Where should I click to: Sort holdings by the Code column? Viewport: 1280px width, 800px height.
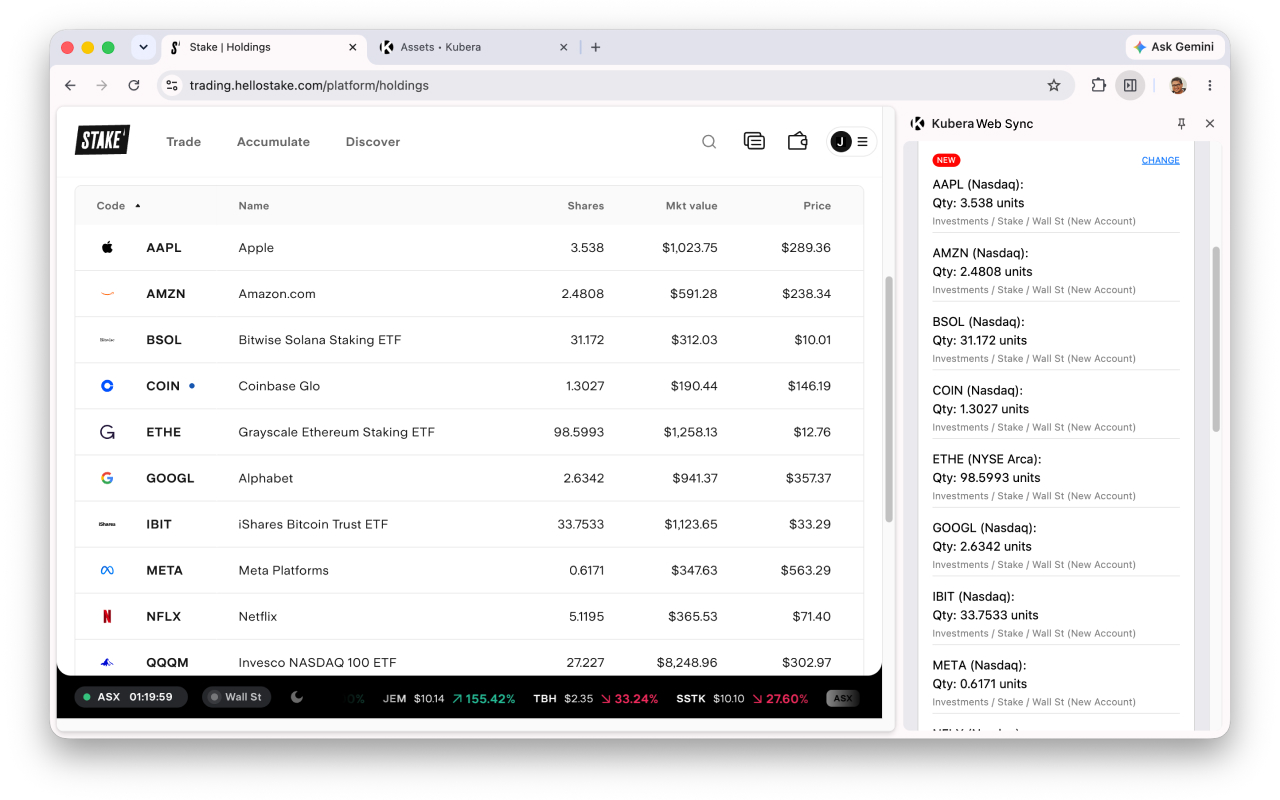coord(118,206)
